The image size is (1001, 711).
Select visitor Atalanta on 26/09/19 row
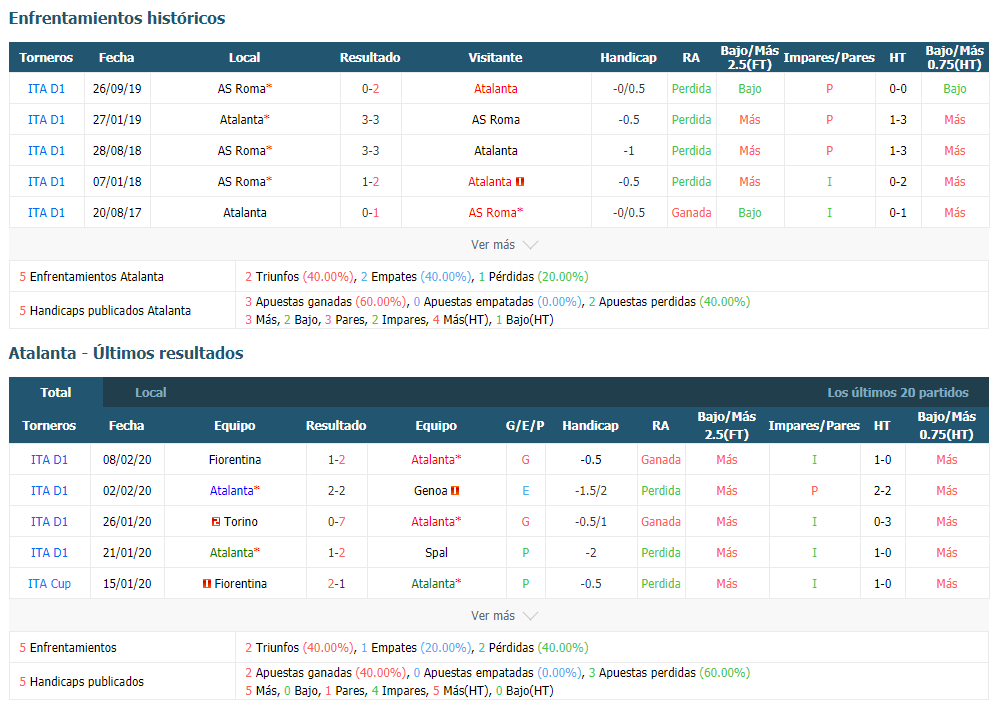(x=495, y=89)
